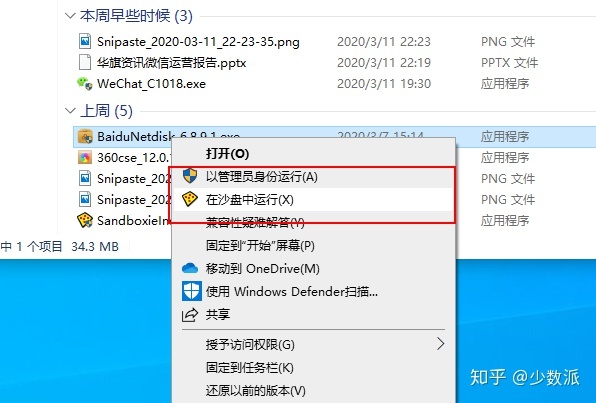Click the BaiduNetdisk installer icon

(85, 136)
